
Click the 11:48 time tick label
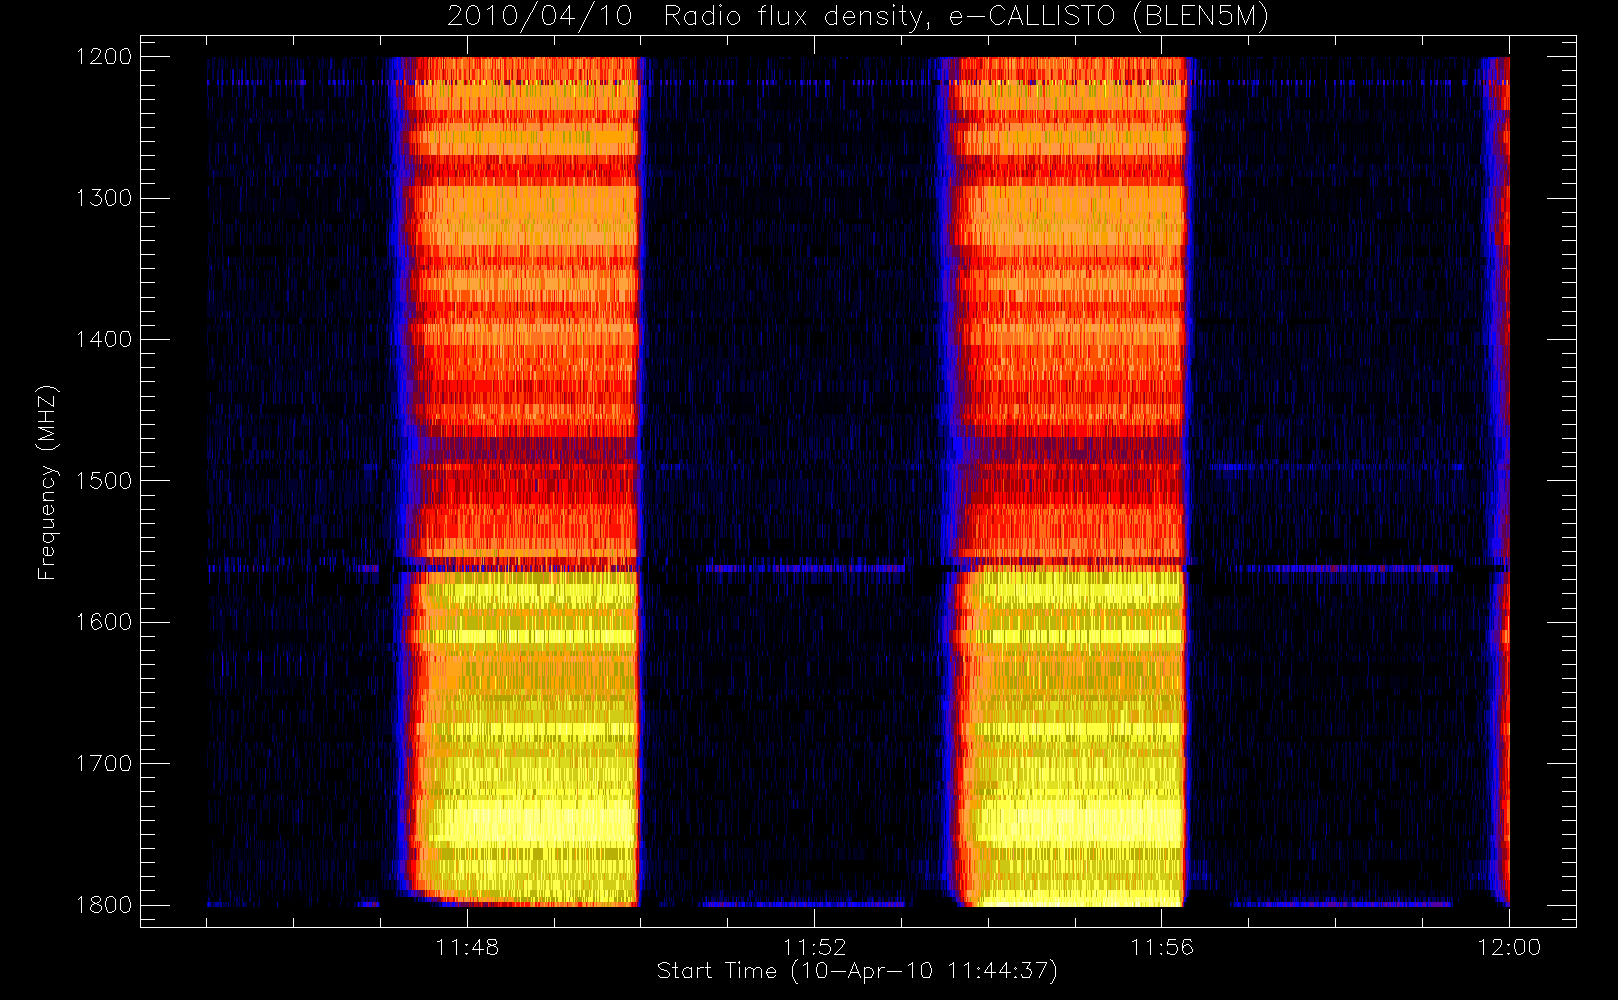pos(467,947)
